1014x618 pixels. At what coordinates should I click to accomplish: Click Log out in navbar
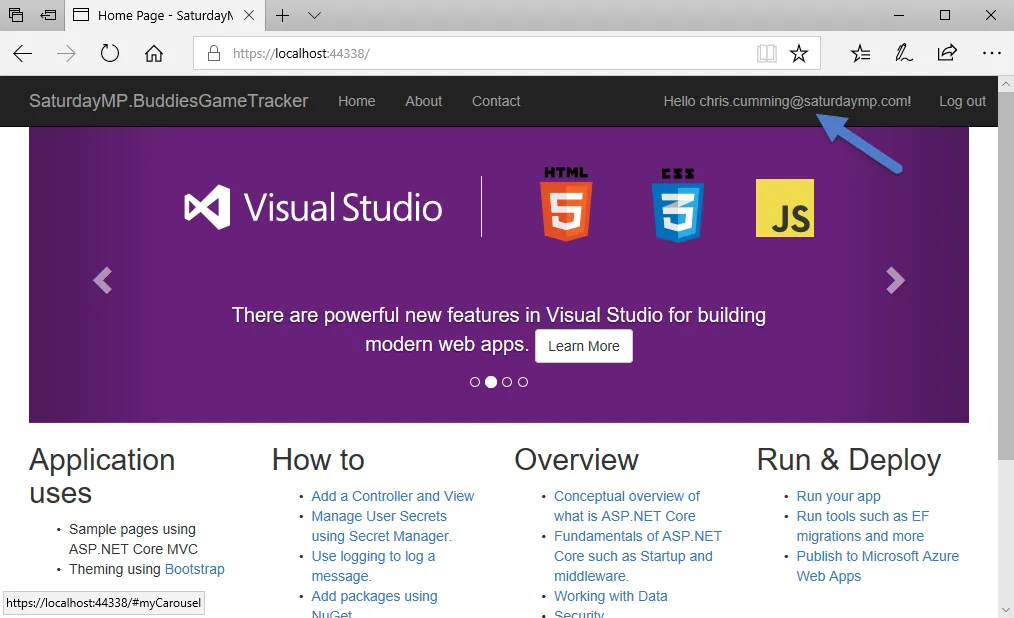tap(962, 101)
